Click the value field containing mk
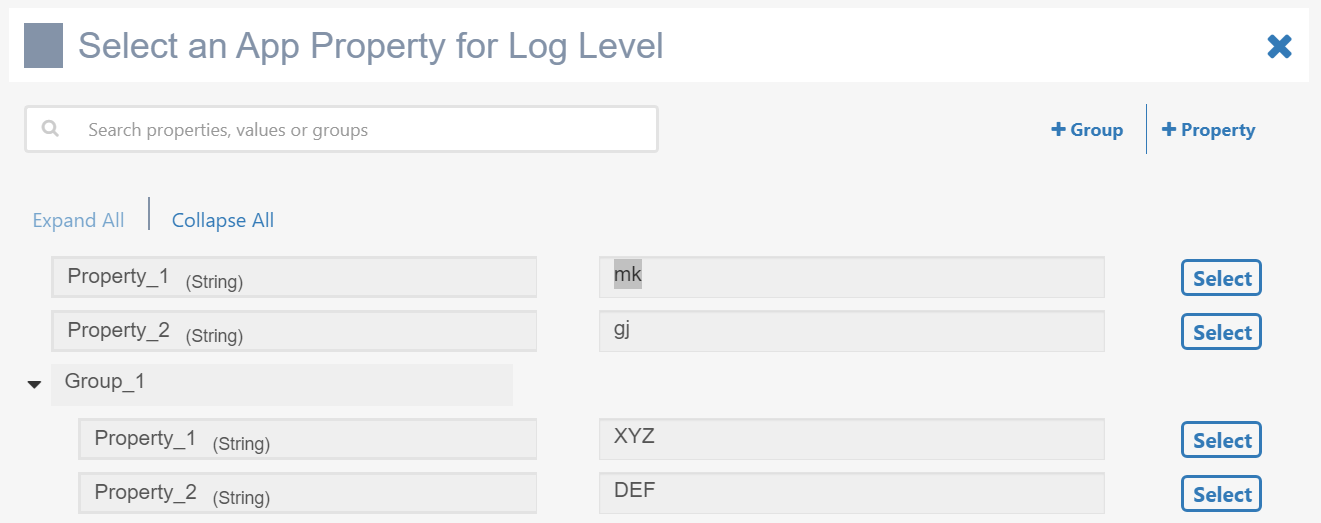This screenshot has width=1321, height=523. 850,277
